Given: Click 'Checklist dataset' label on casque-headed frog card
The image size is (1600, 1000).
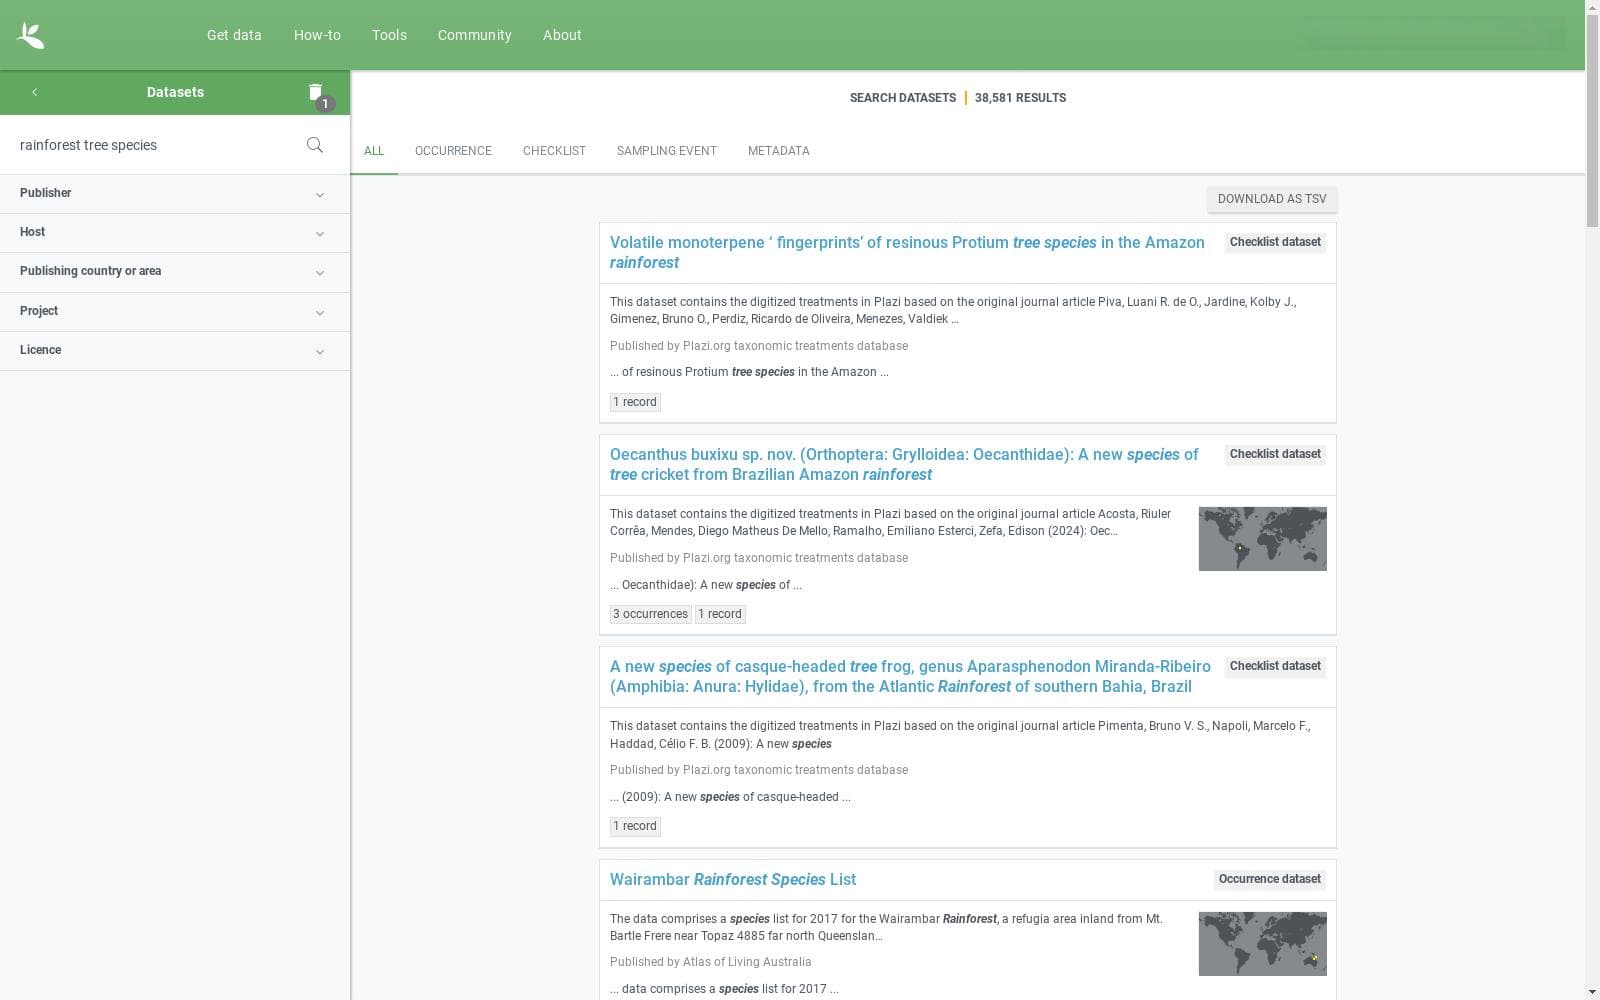Looking at the screenshot, I should (x=1275, y=666).
